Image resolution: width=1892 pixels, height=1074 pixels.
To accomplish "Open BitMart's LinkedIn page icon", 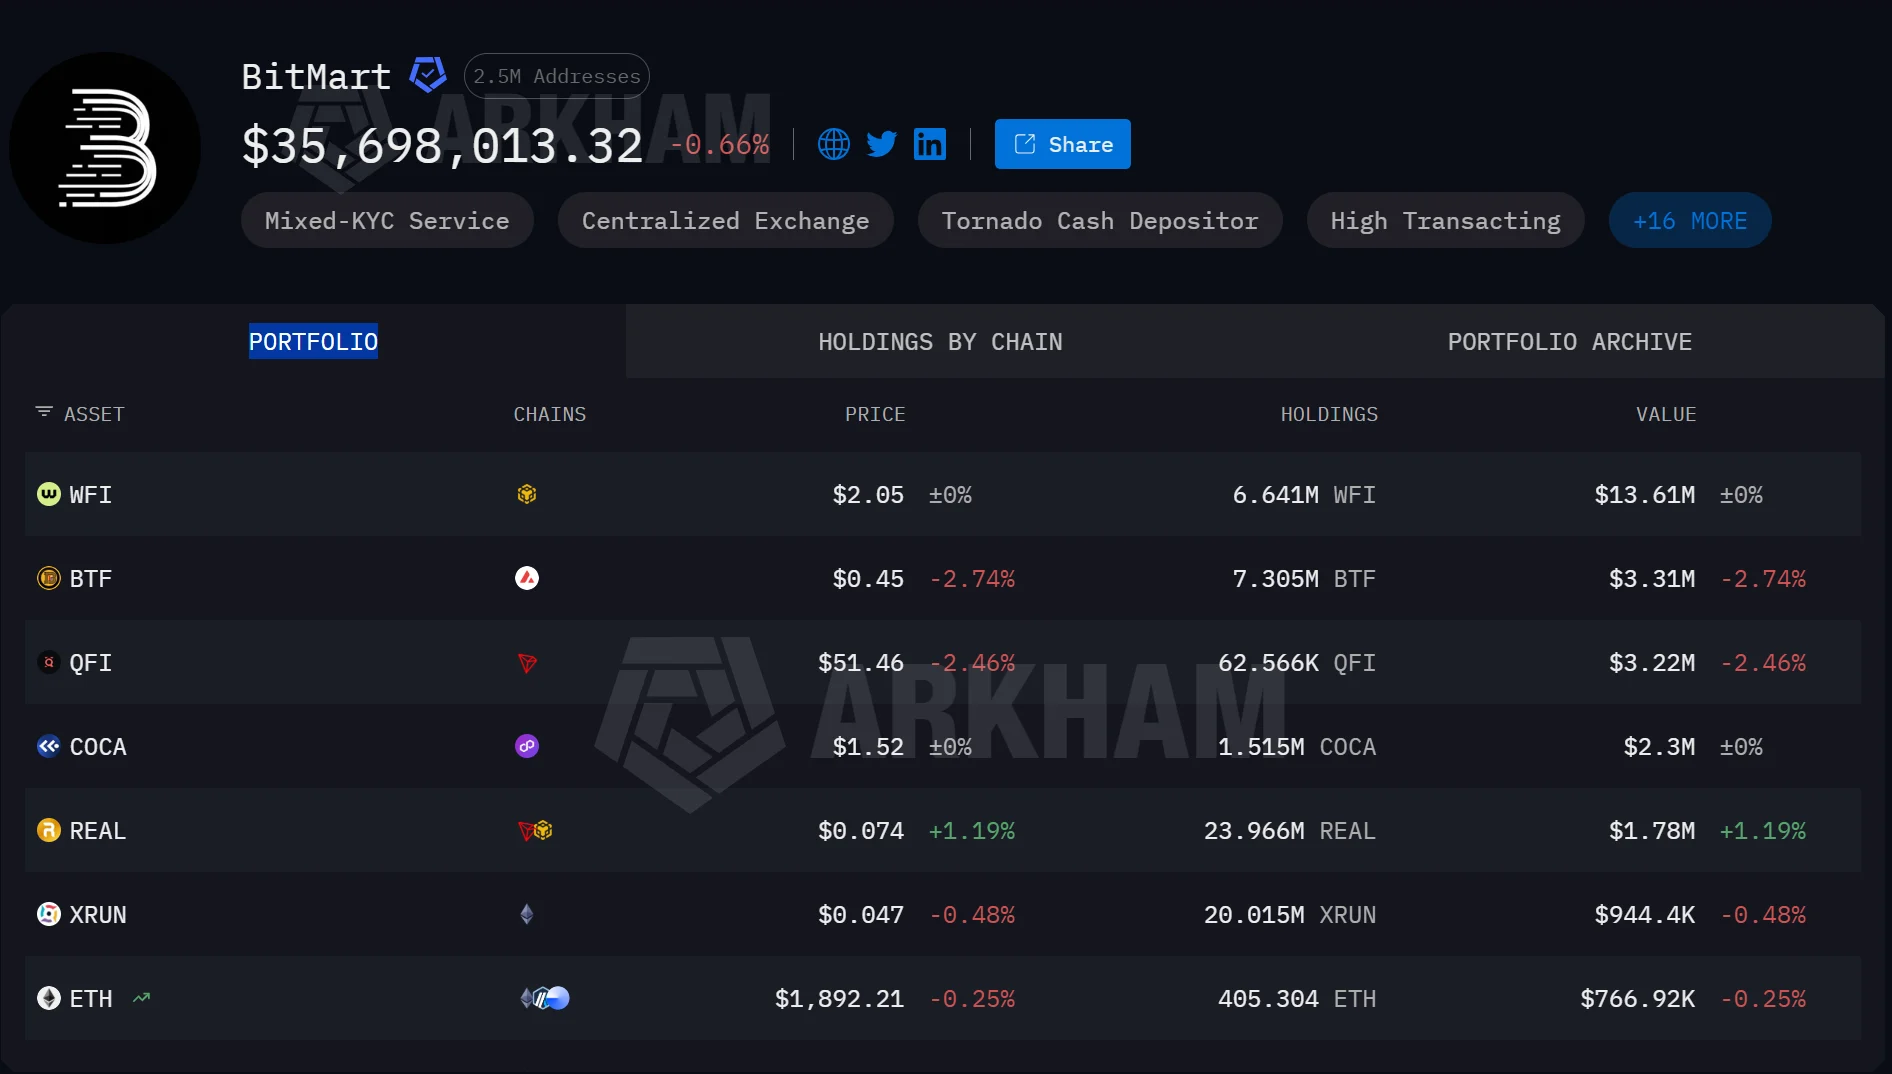I will [x=930, y=144].
